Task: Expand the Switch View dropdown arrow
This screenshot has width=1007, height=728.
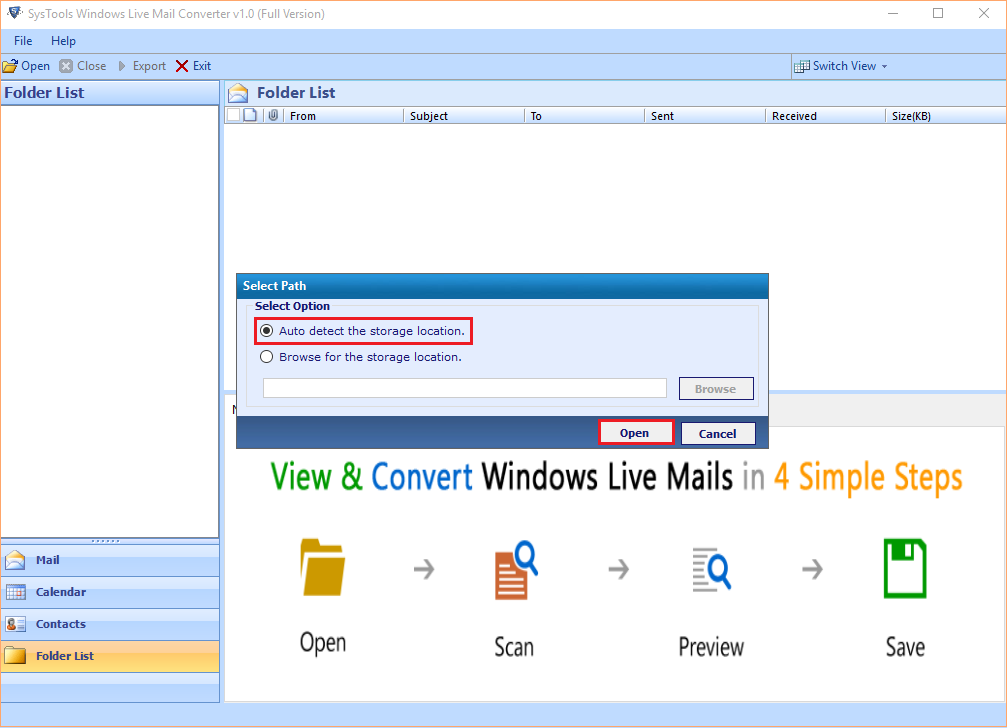Action: pyautogui.click(x=884, y=66)
